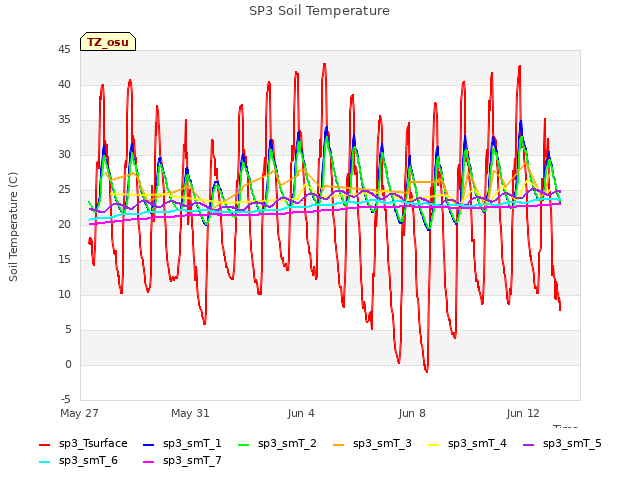Click the Jun 12 x-axis tick label
This screenshot has width=640, height=480.
coord(523,413)
